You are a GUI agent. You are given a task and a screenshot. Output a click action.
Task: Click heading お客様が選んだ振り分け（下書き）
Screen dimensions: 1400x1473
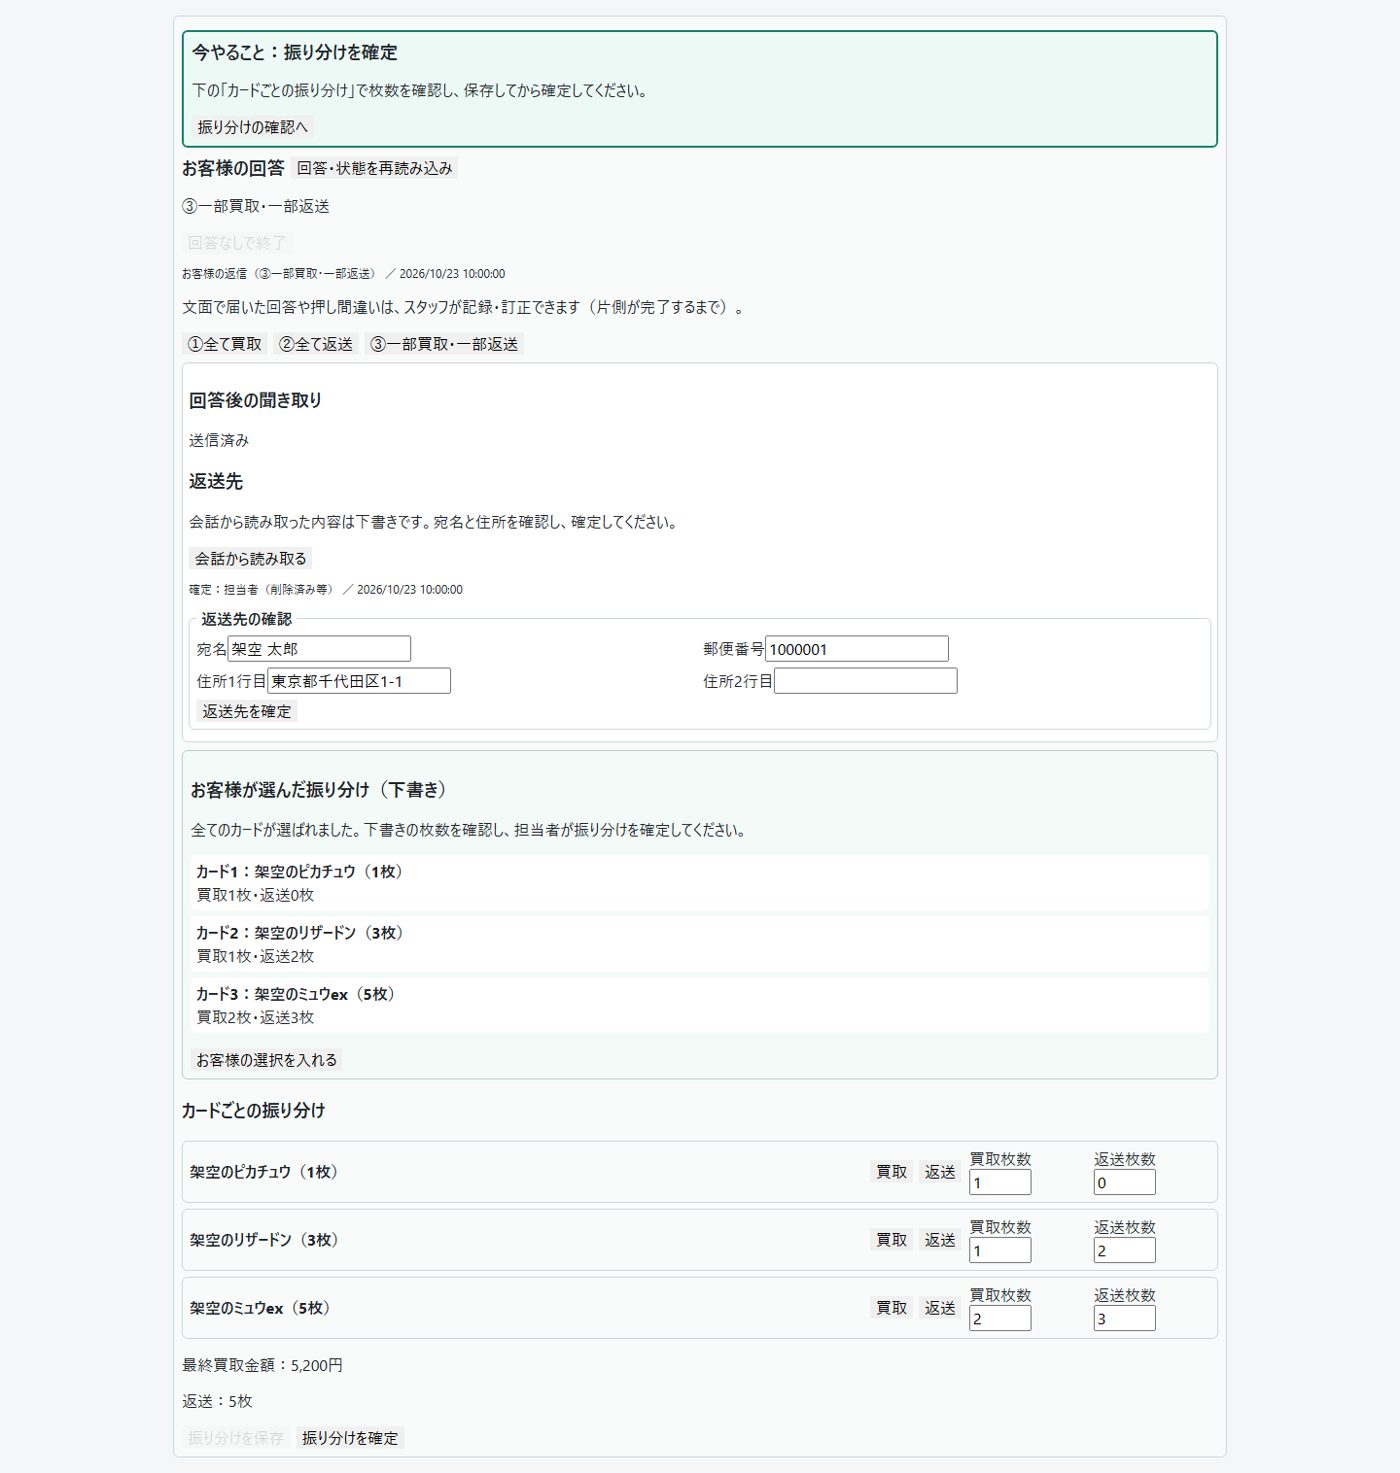pos(320,790)
